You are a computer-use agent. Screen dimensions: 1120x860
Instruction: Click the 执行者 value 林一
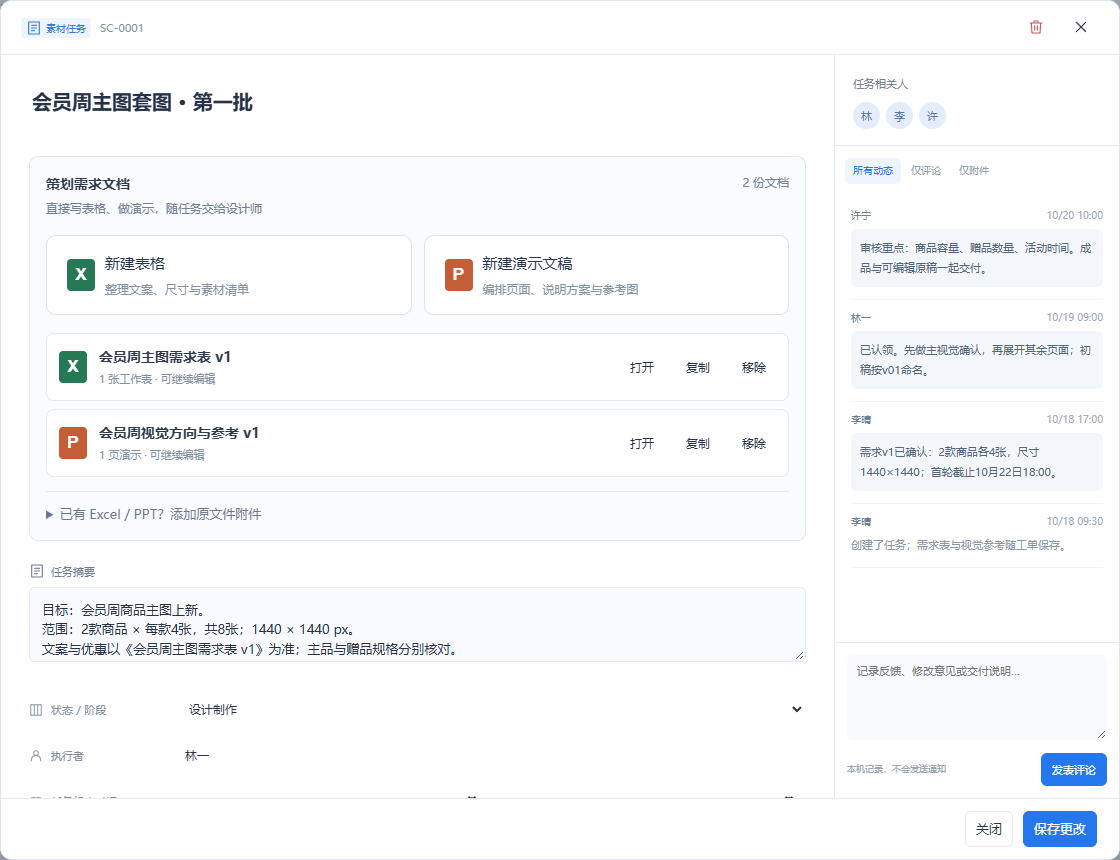pyautogui.click(x=197, y=756)
